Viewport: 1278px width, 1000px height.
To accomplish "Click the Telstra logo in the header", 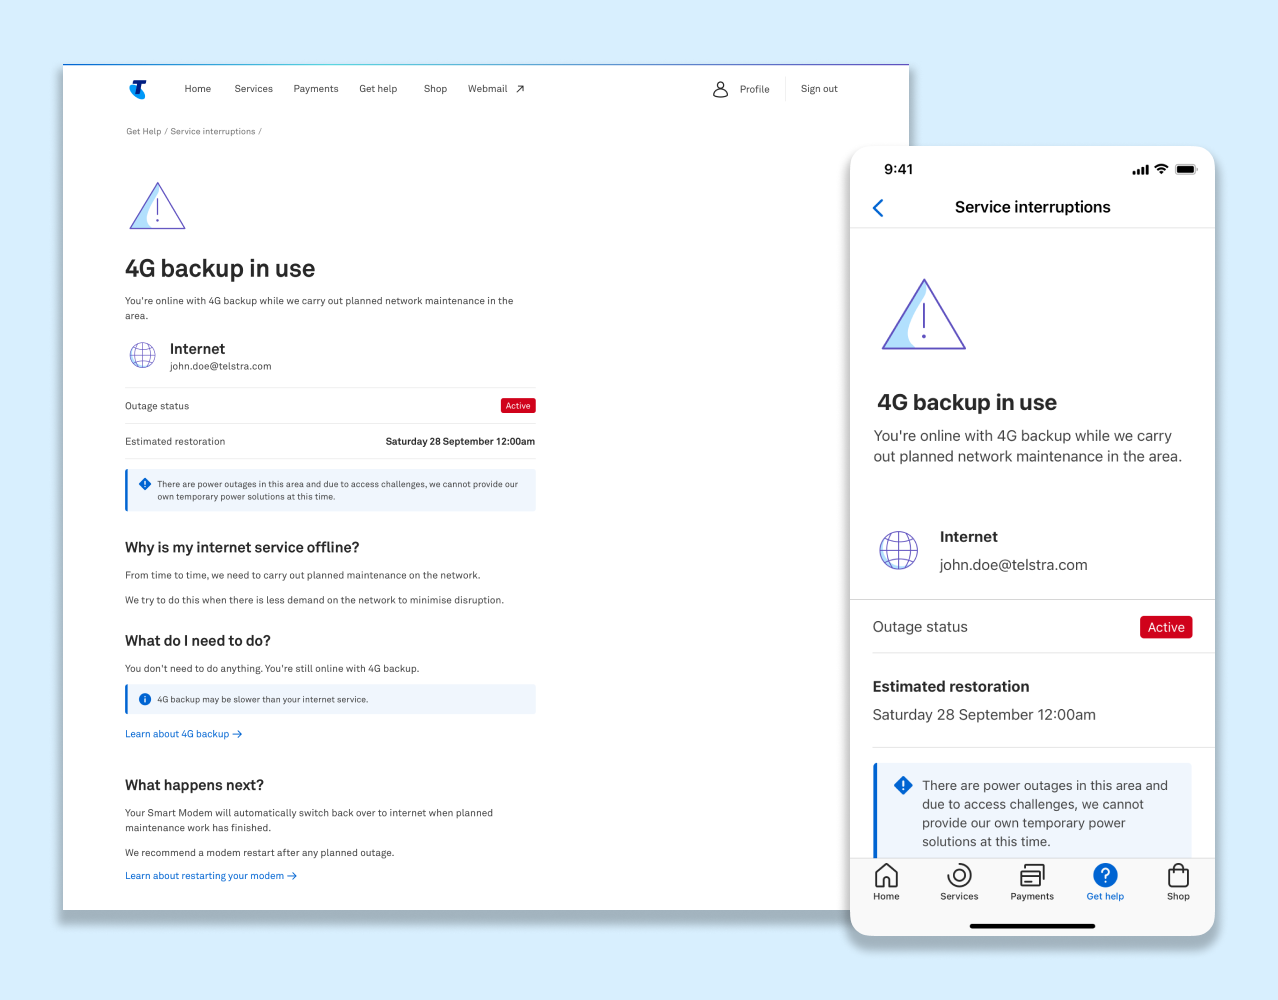I will 138,89.
